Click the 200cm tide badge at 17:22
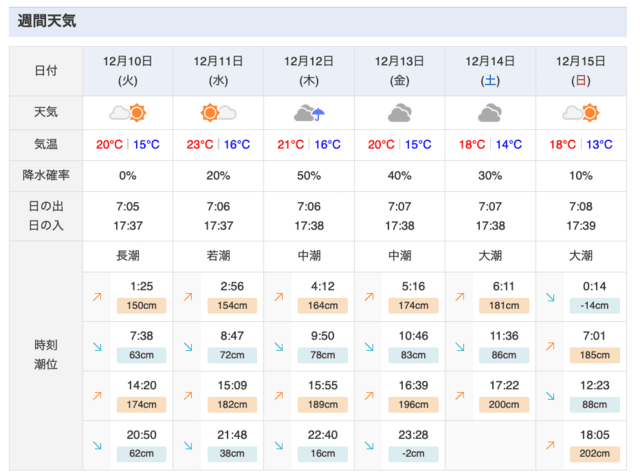This screenshot has height=476, width=640. point(504,405)
